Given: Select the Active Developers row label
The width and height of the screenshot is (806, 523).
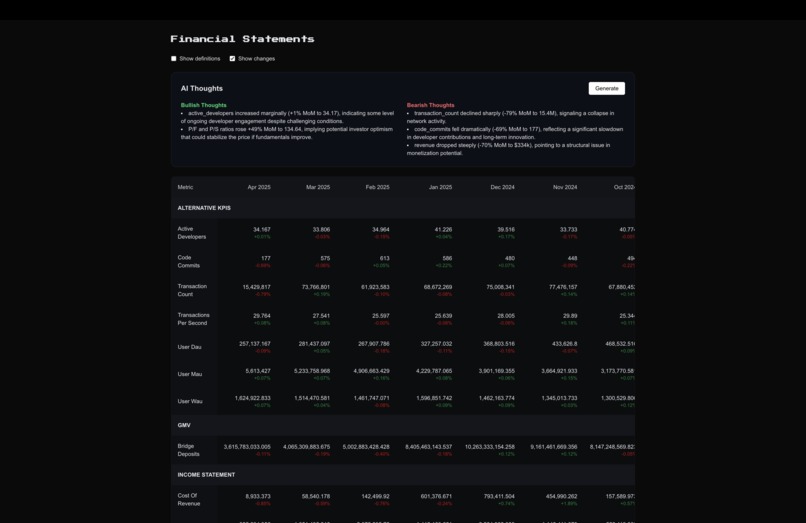Looking at the screenshot, I should (x=192, y=233).
